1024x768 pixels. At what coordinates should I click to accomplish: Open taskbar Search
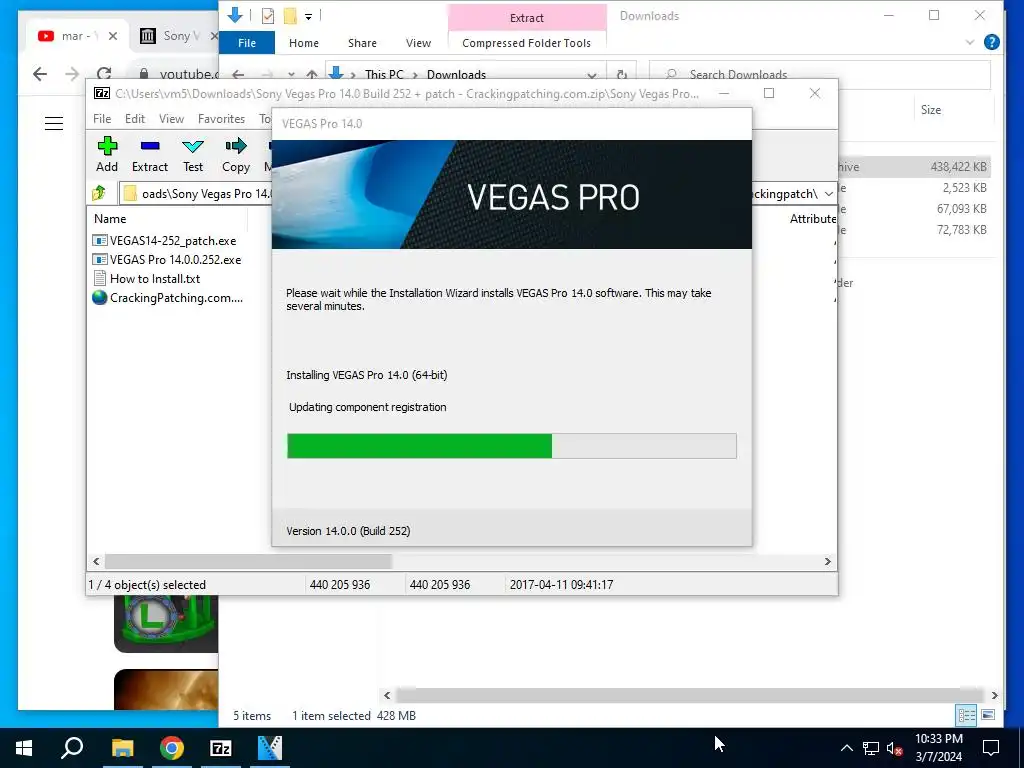[72, 748]
